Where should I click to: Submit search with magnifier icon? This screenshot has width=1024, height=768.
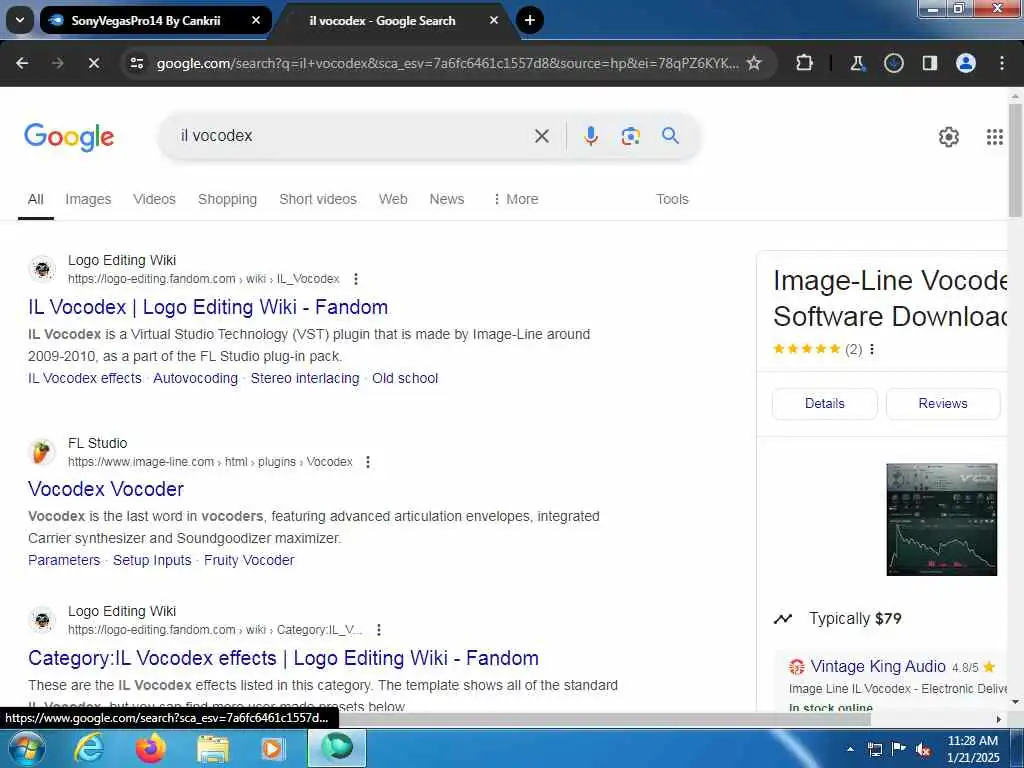(670, 136)
